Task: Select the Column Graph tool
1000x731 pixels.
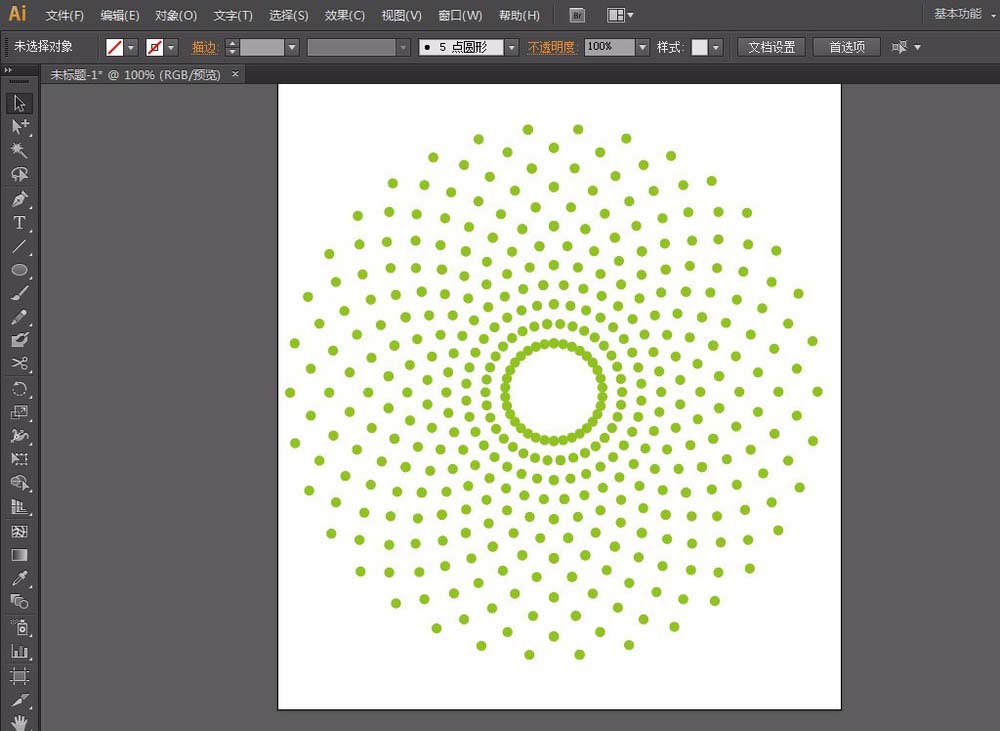Action: point(19,651)
